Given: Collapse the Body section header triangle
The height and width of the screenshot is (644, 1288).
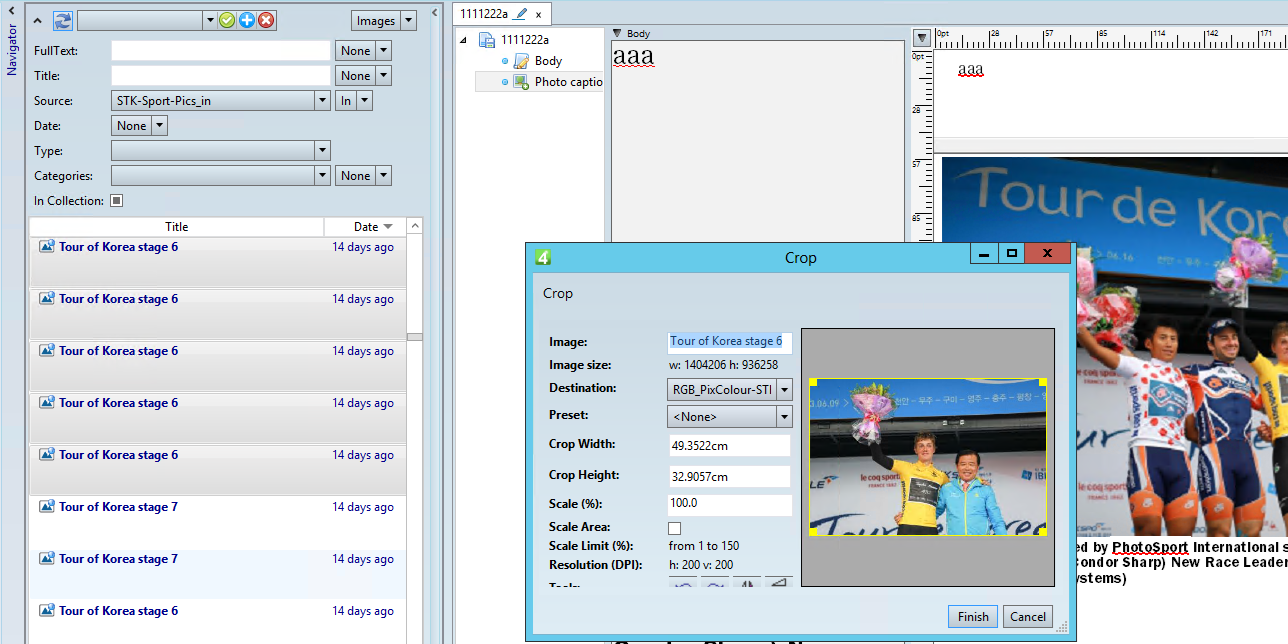Looking at the screenshot, I should (618, 33).
